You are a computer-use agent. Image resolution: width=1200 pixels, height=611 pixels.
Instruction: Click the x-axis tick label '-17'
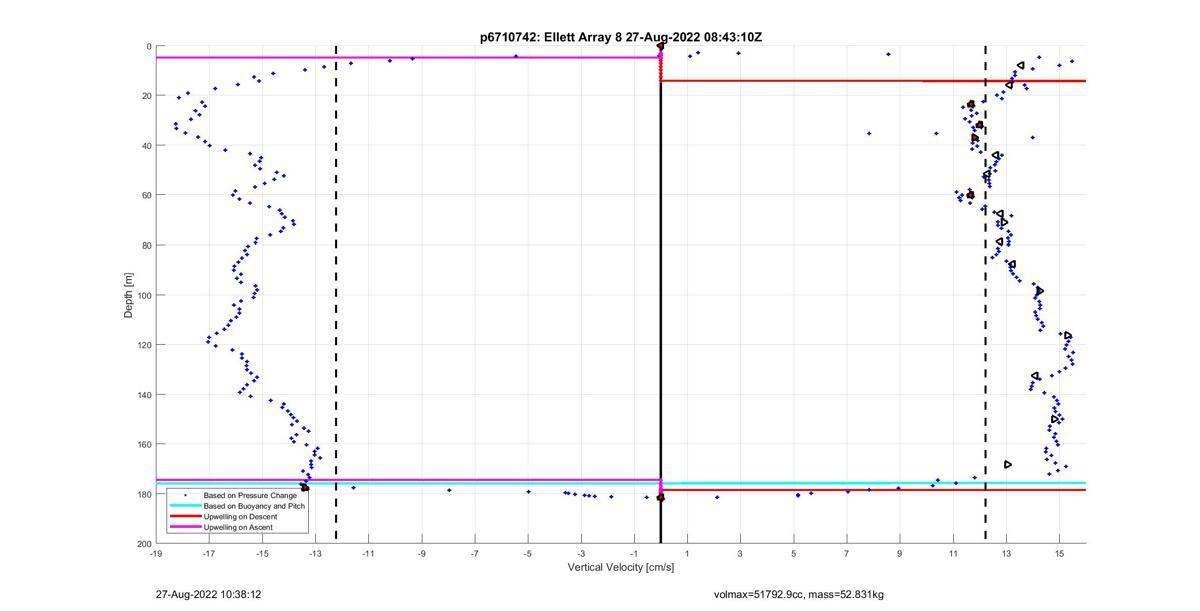[209, 553]
